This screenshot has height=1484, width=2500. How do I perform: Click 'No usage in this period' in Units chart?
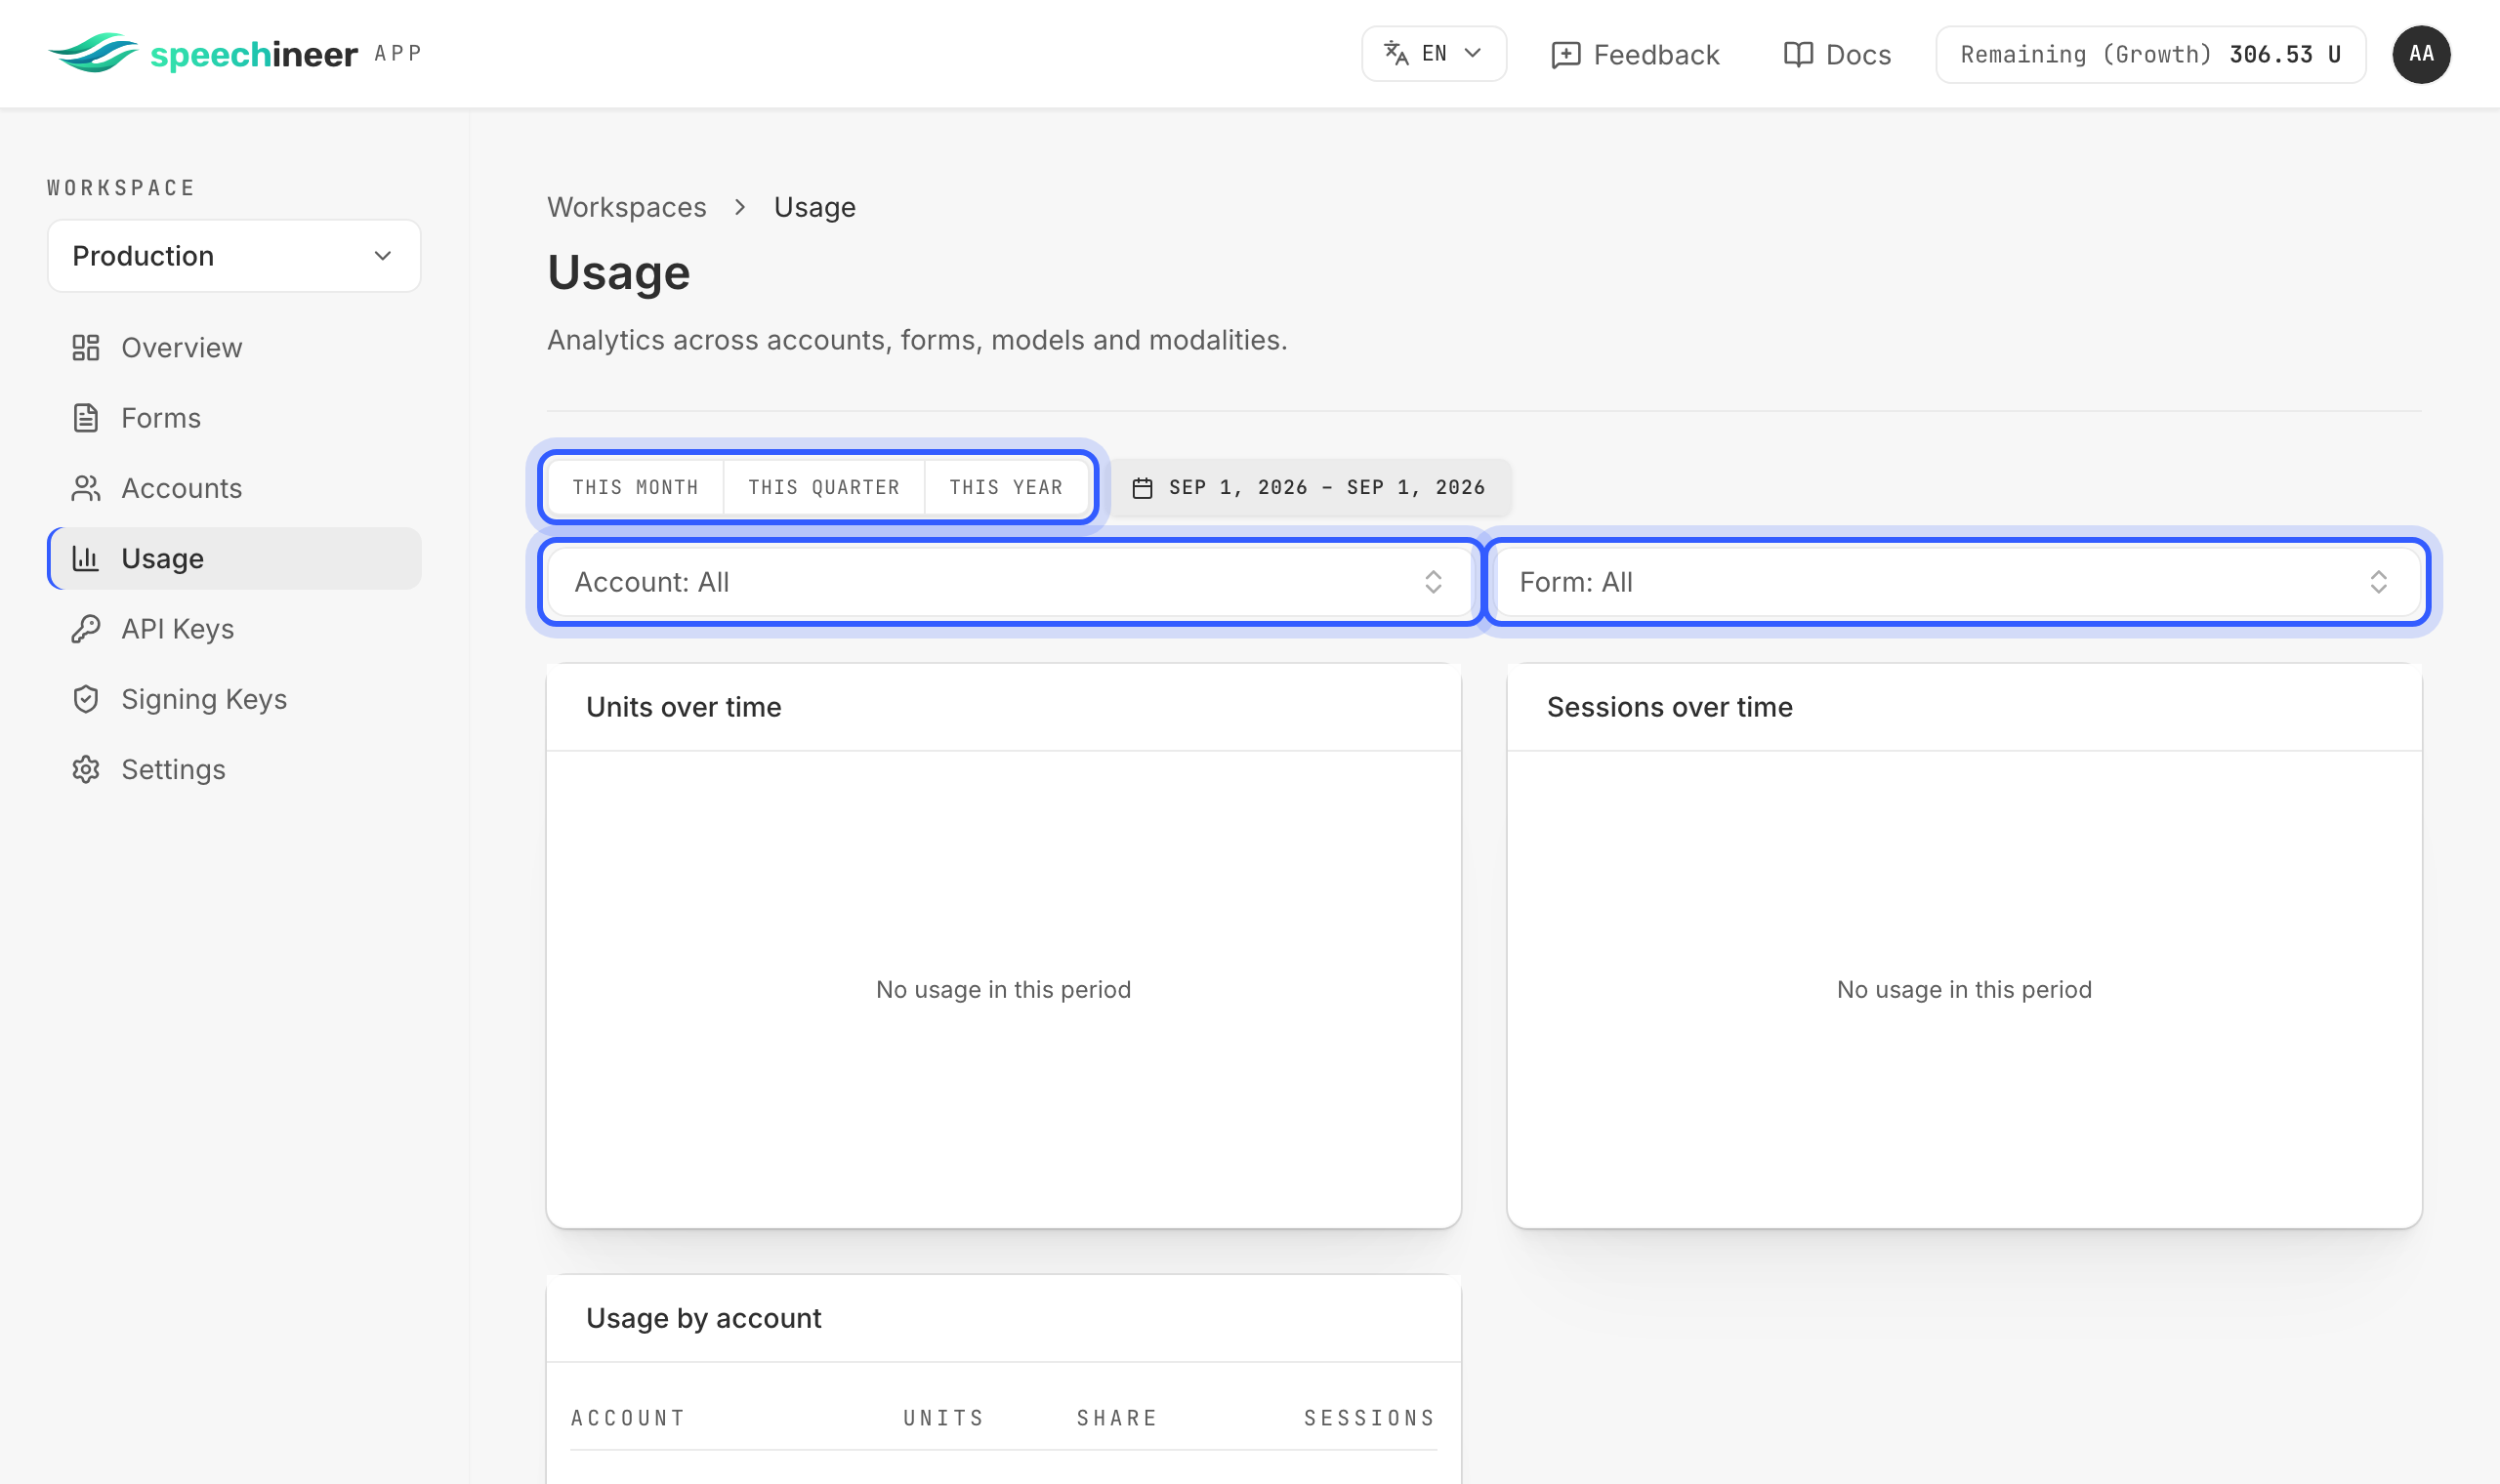(1004, 990)
